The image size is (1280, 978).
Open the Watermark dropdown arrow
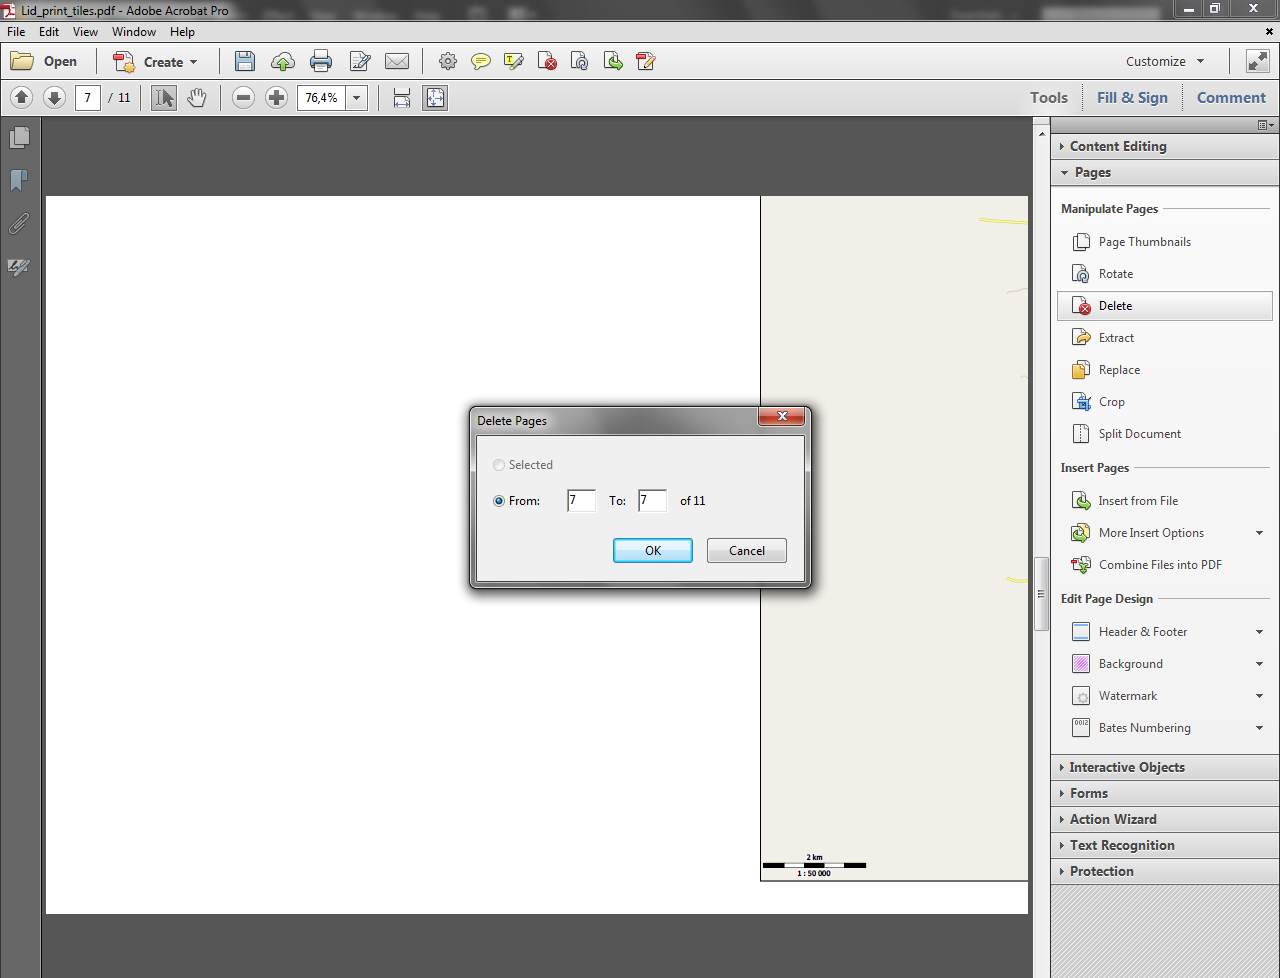click(1260, 696)
